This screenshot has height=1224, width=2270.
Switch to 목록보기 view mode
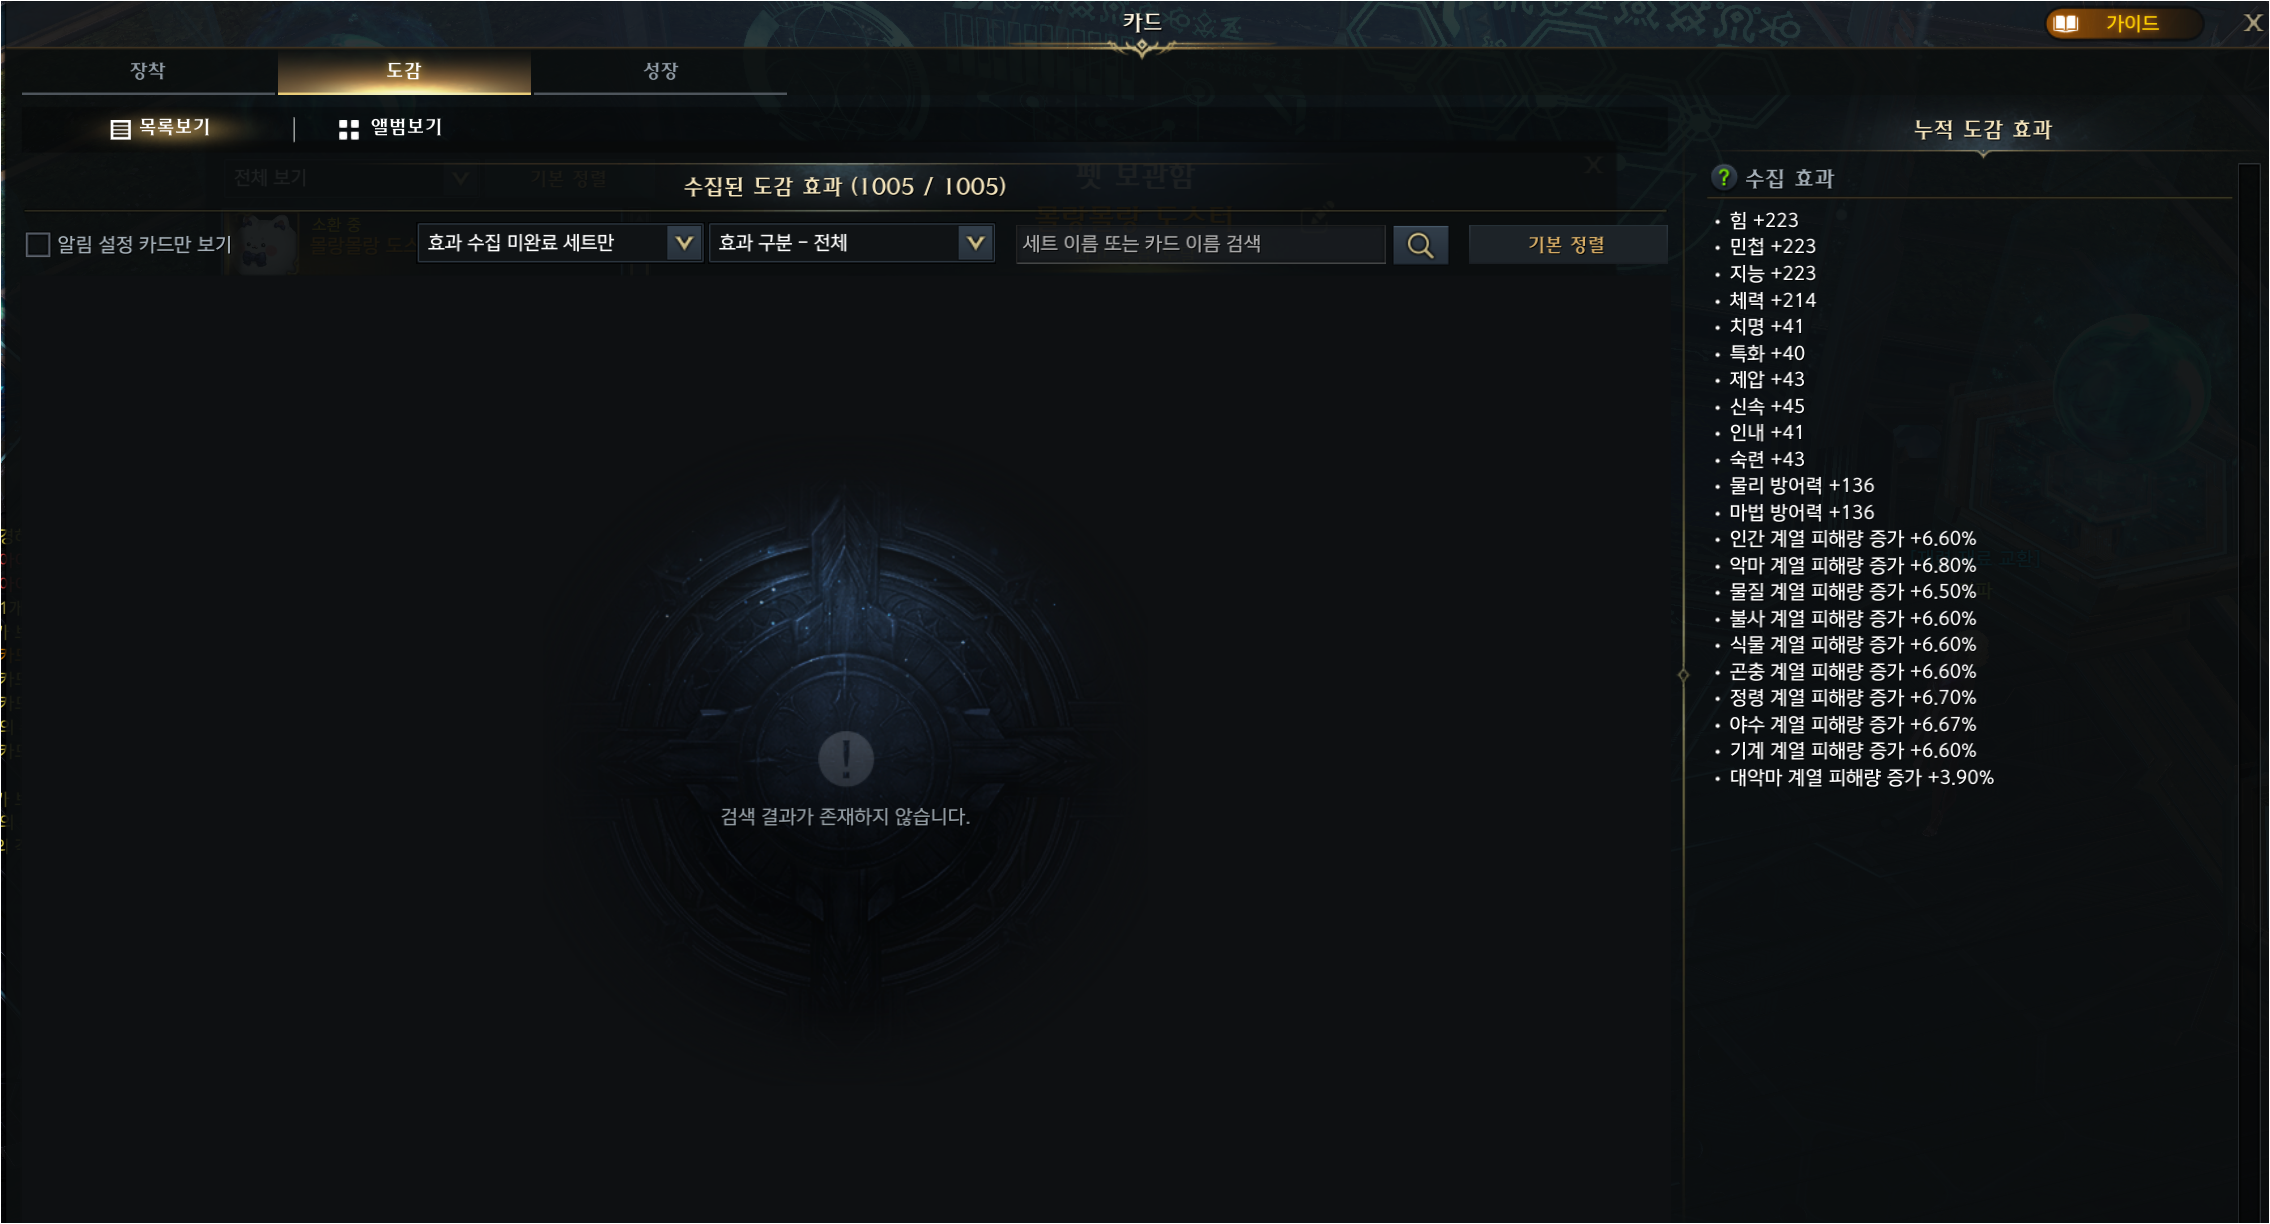coord(160,128)
